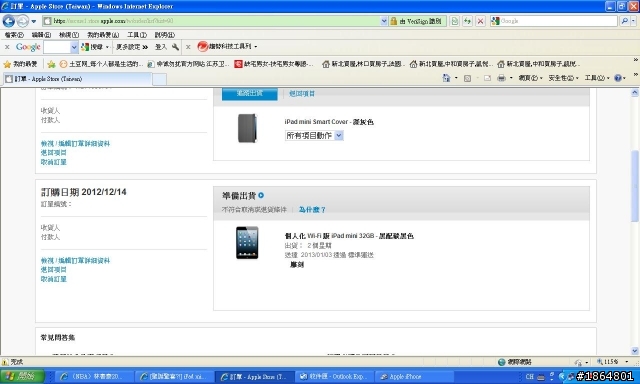Open the 工具(T) menu in menu bar

tap(137, 35)
